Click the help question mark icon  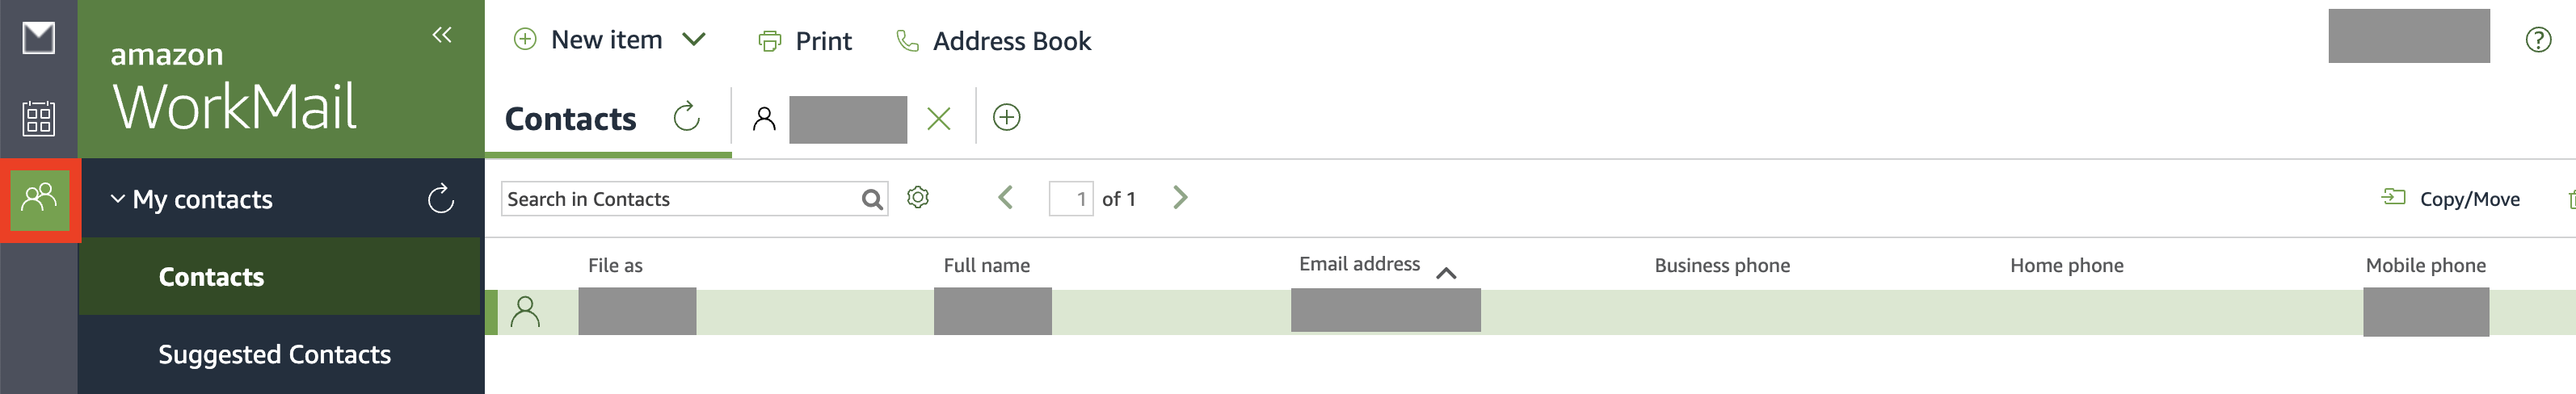[2538, 40]
